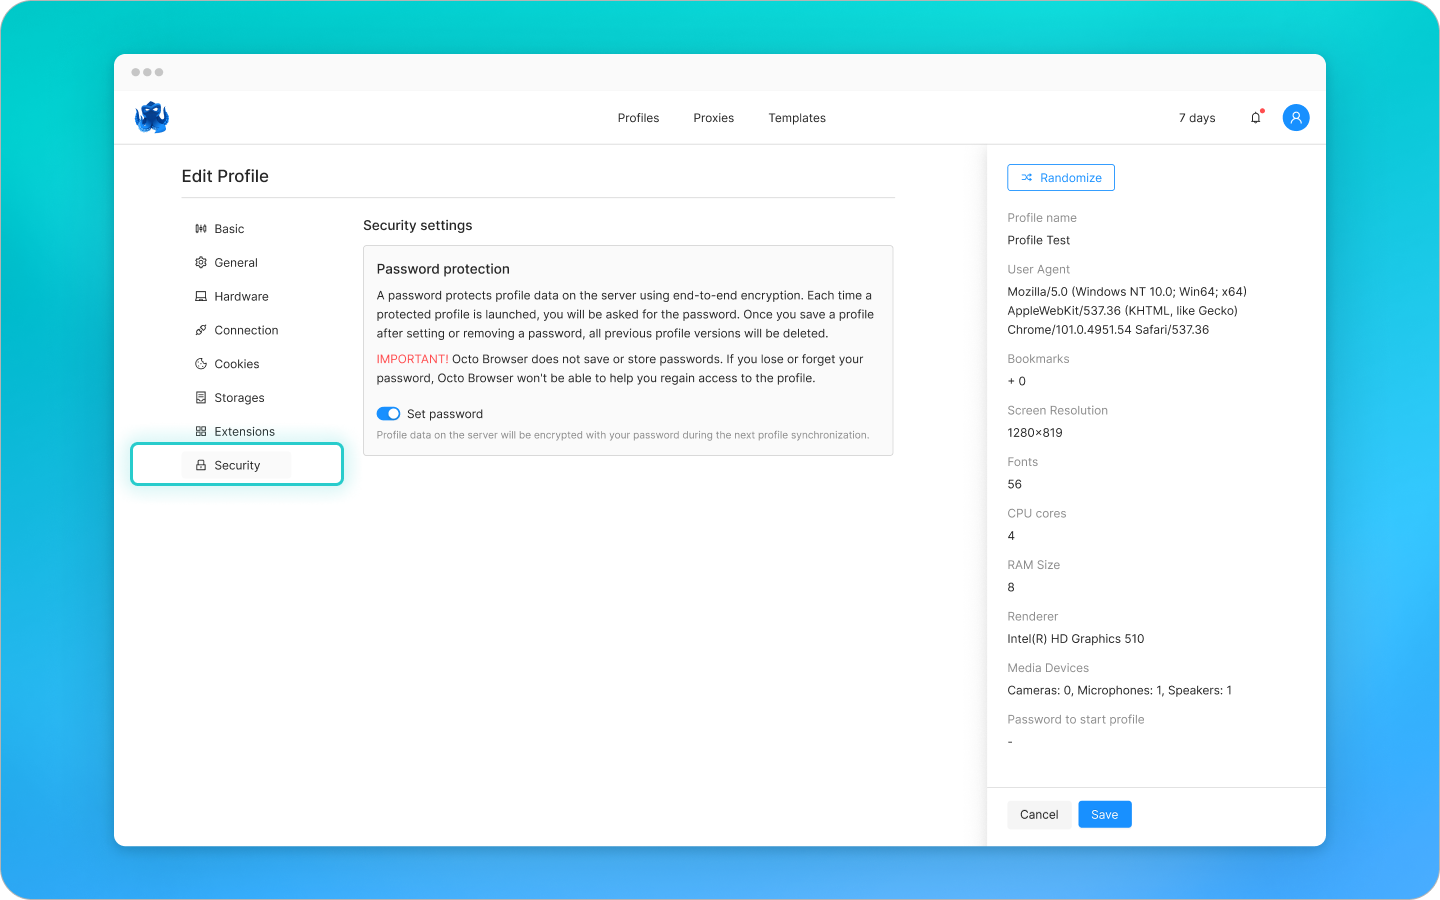Click the Randomize button
The image size is (1440, 900).
(x=1061, y=177)
